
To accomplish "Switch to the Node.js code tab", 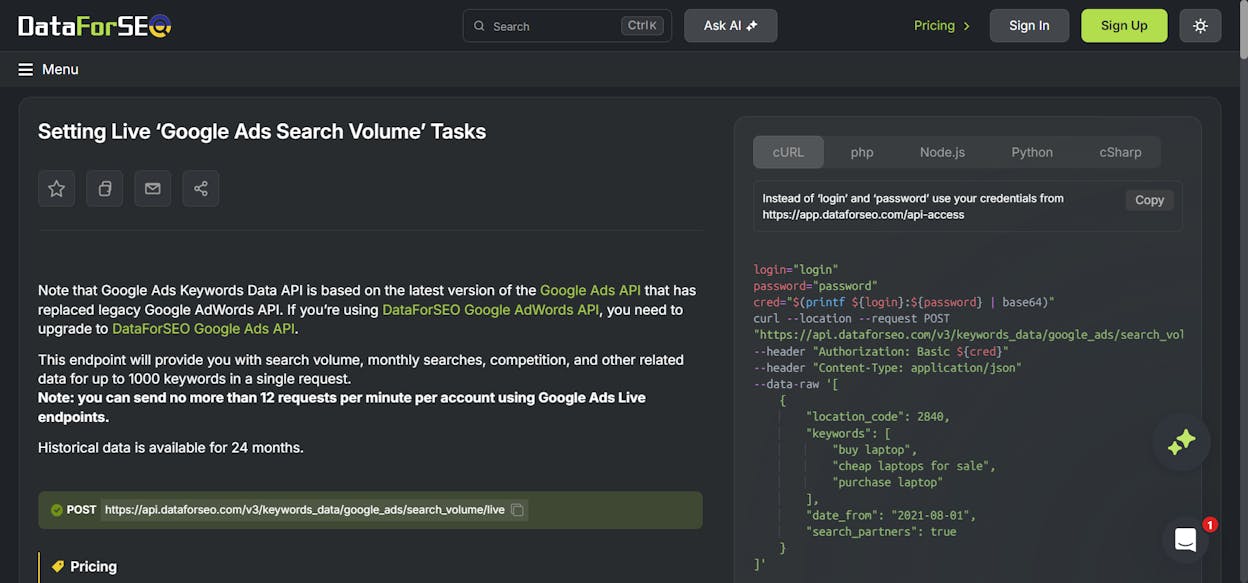I will click(942, 152).
